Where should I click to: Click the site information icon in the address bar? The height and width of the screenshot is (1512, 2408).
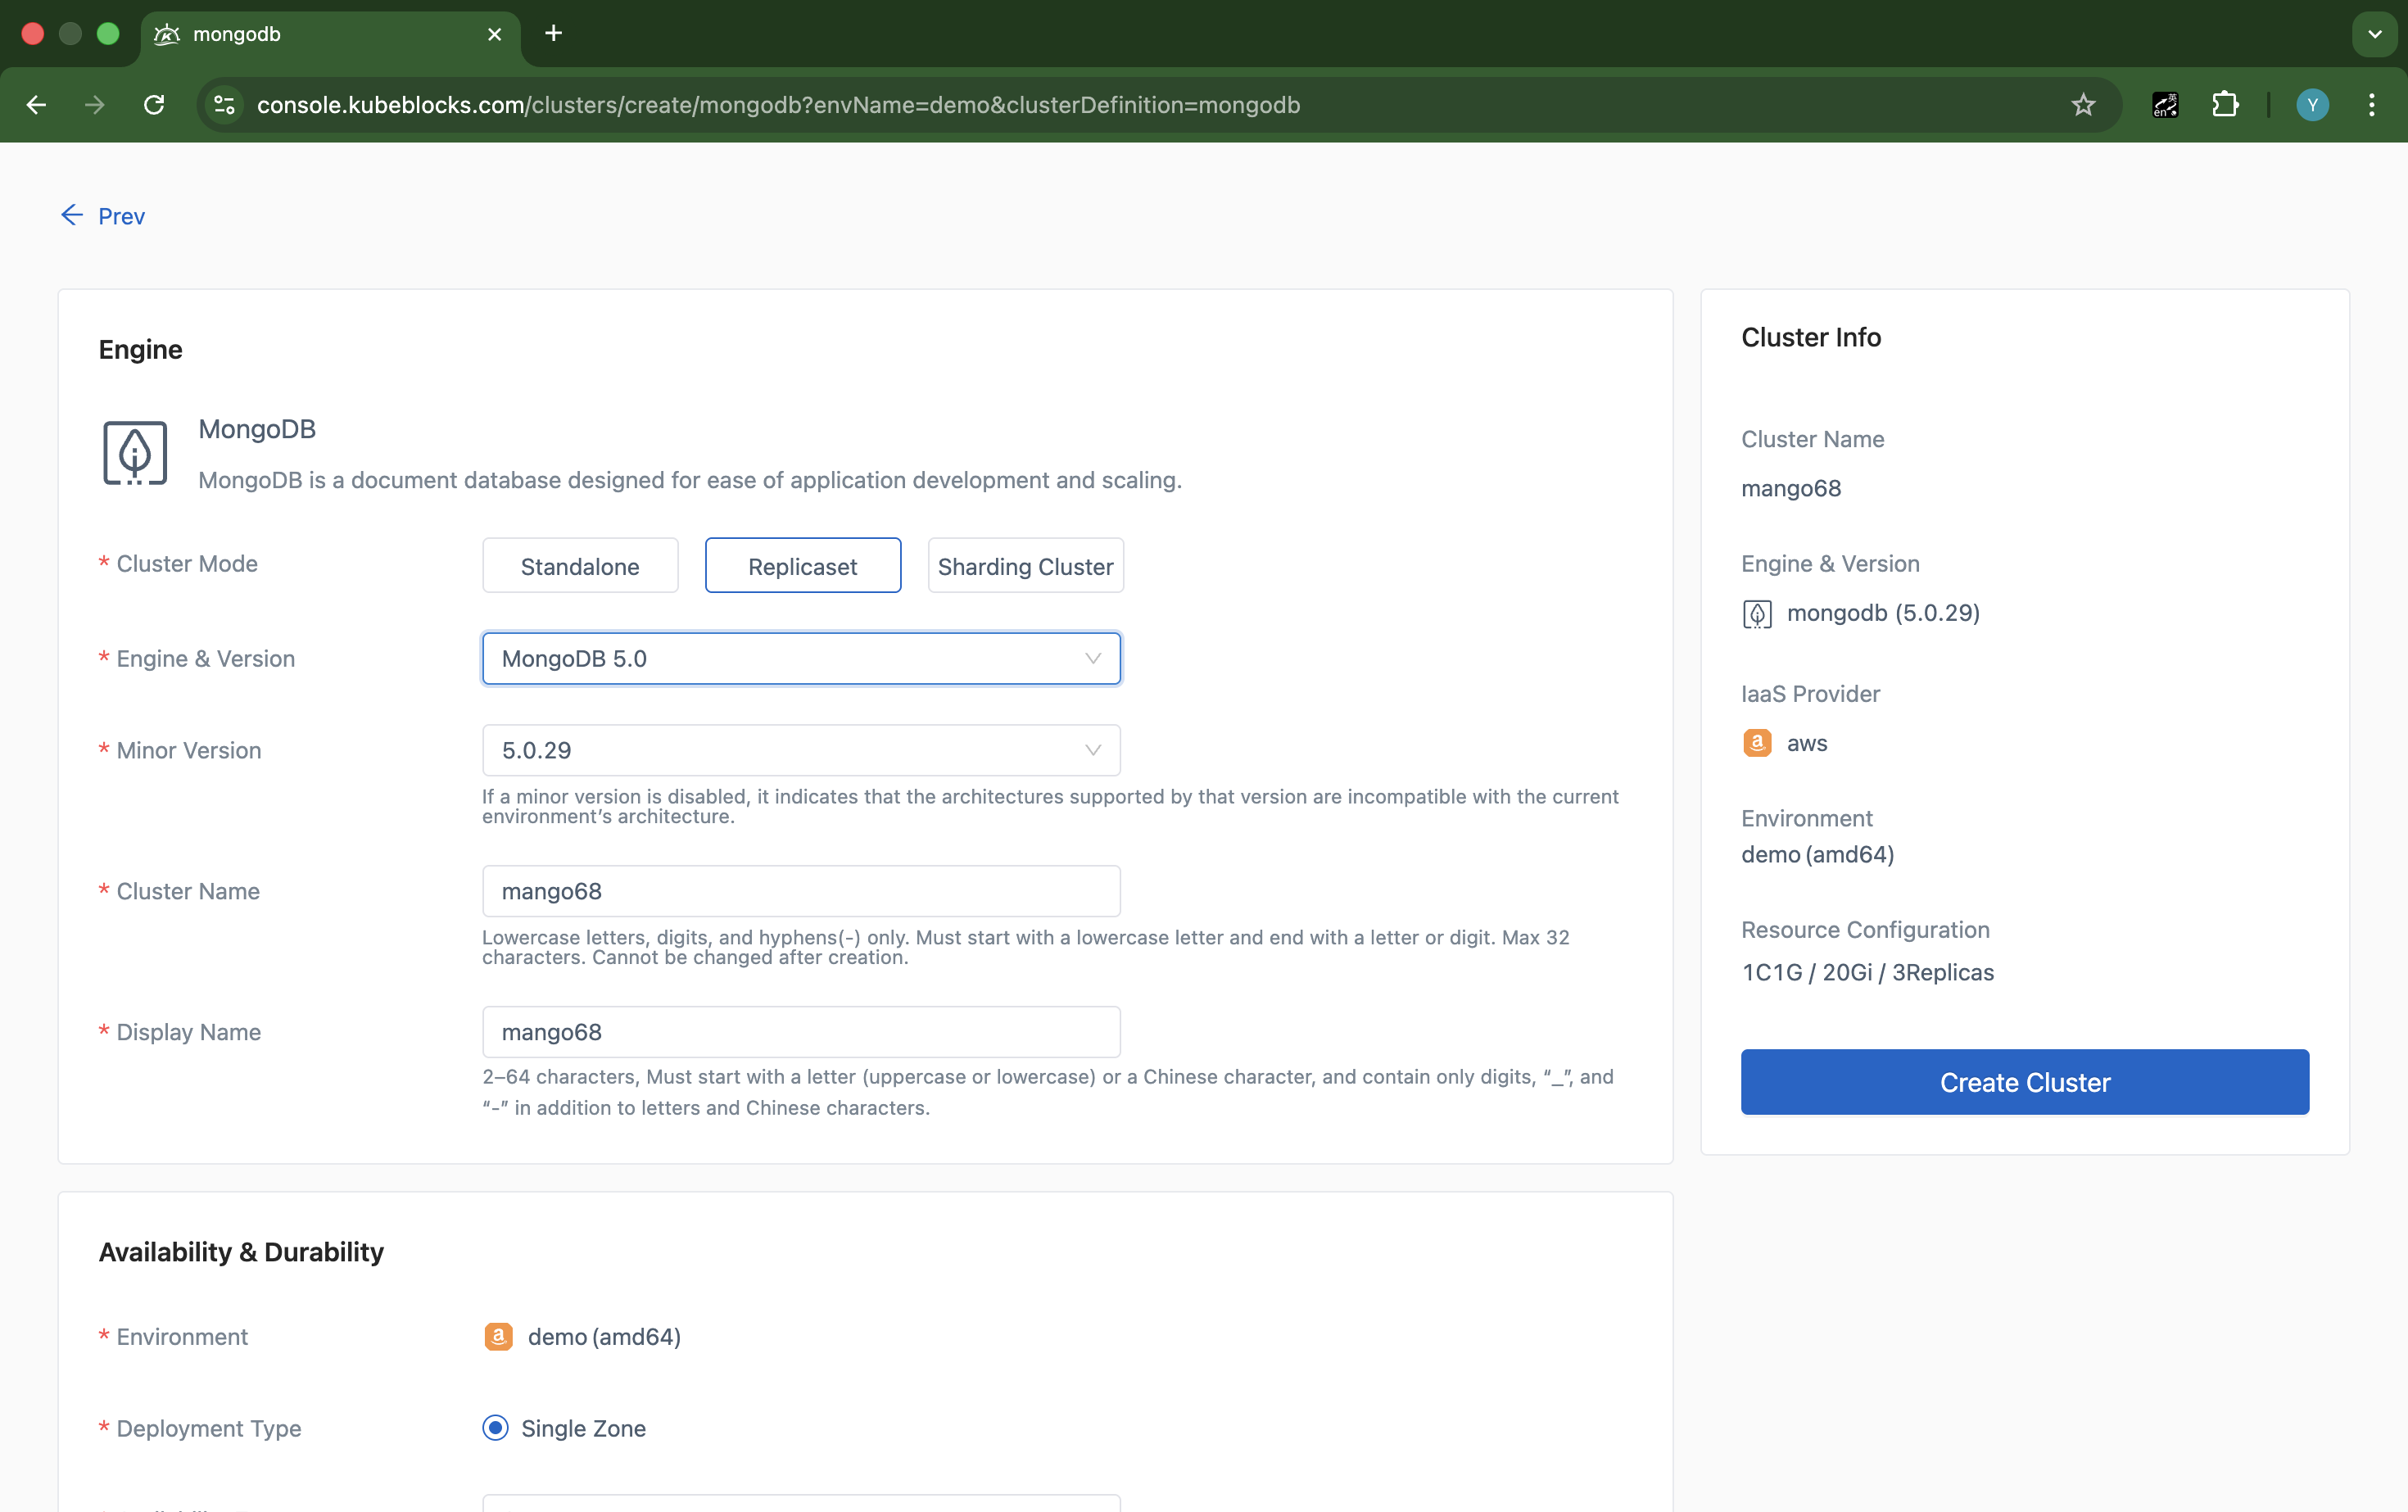223,104
